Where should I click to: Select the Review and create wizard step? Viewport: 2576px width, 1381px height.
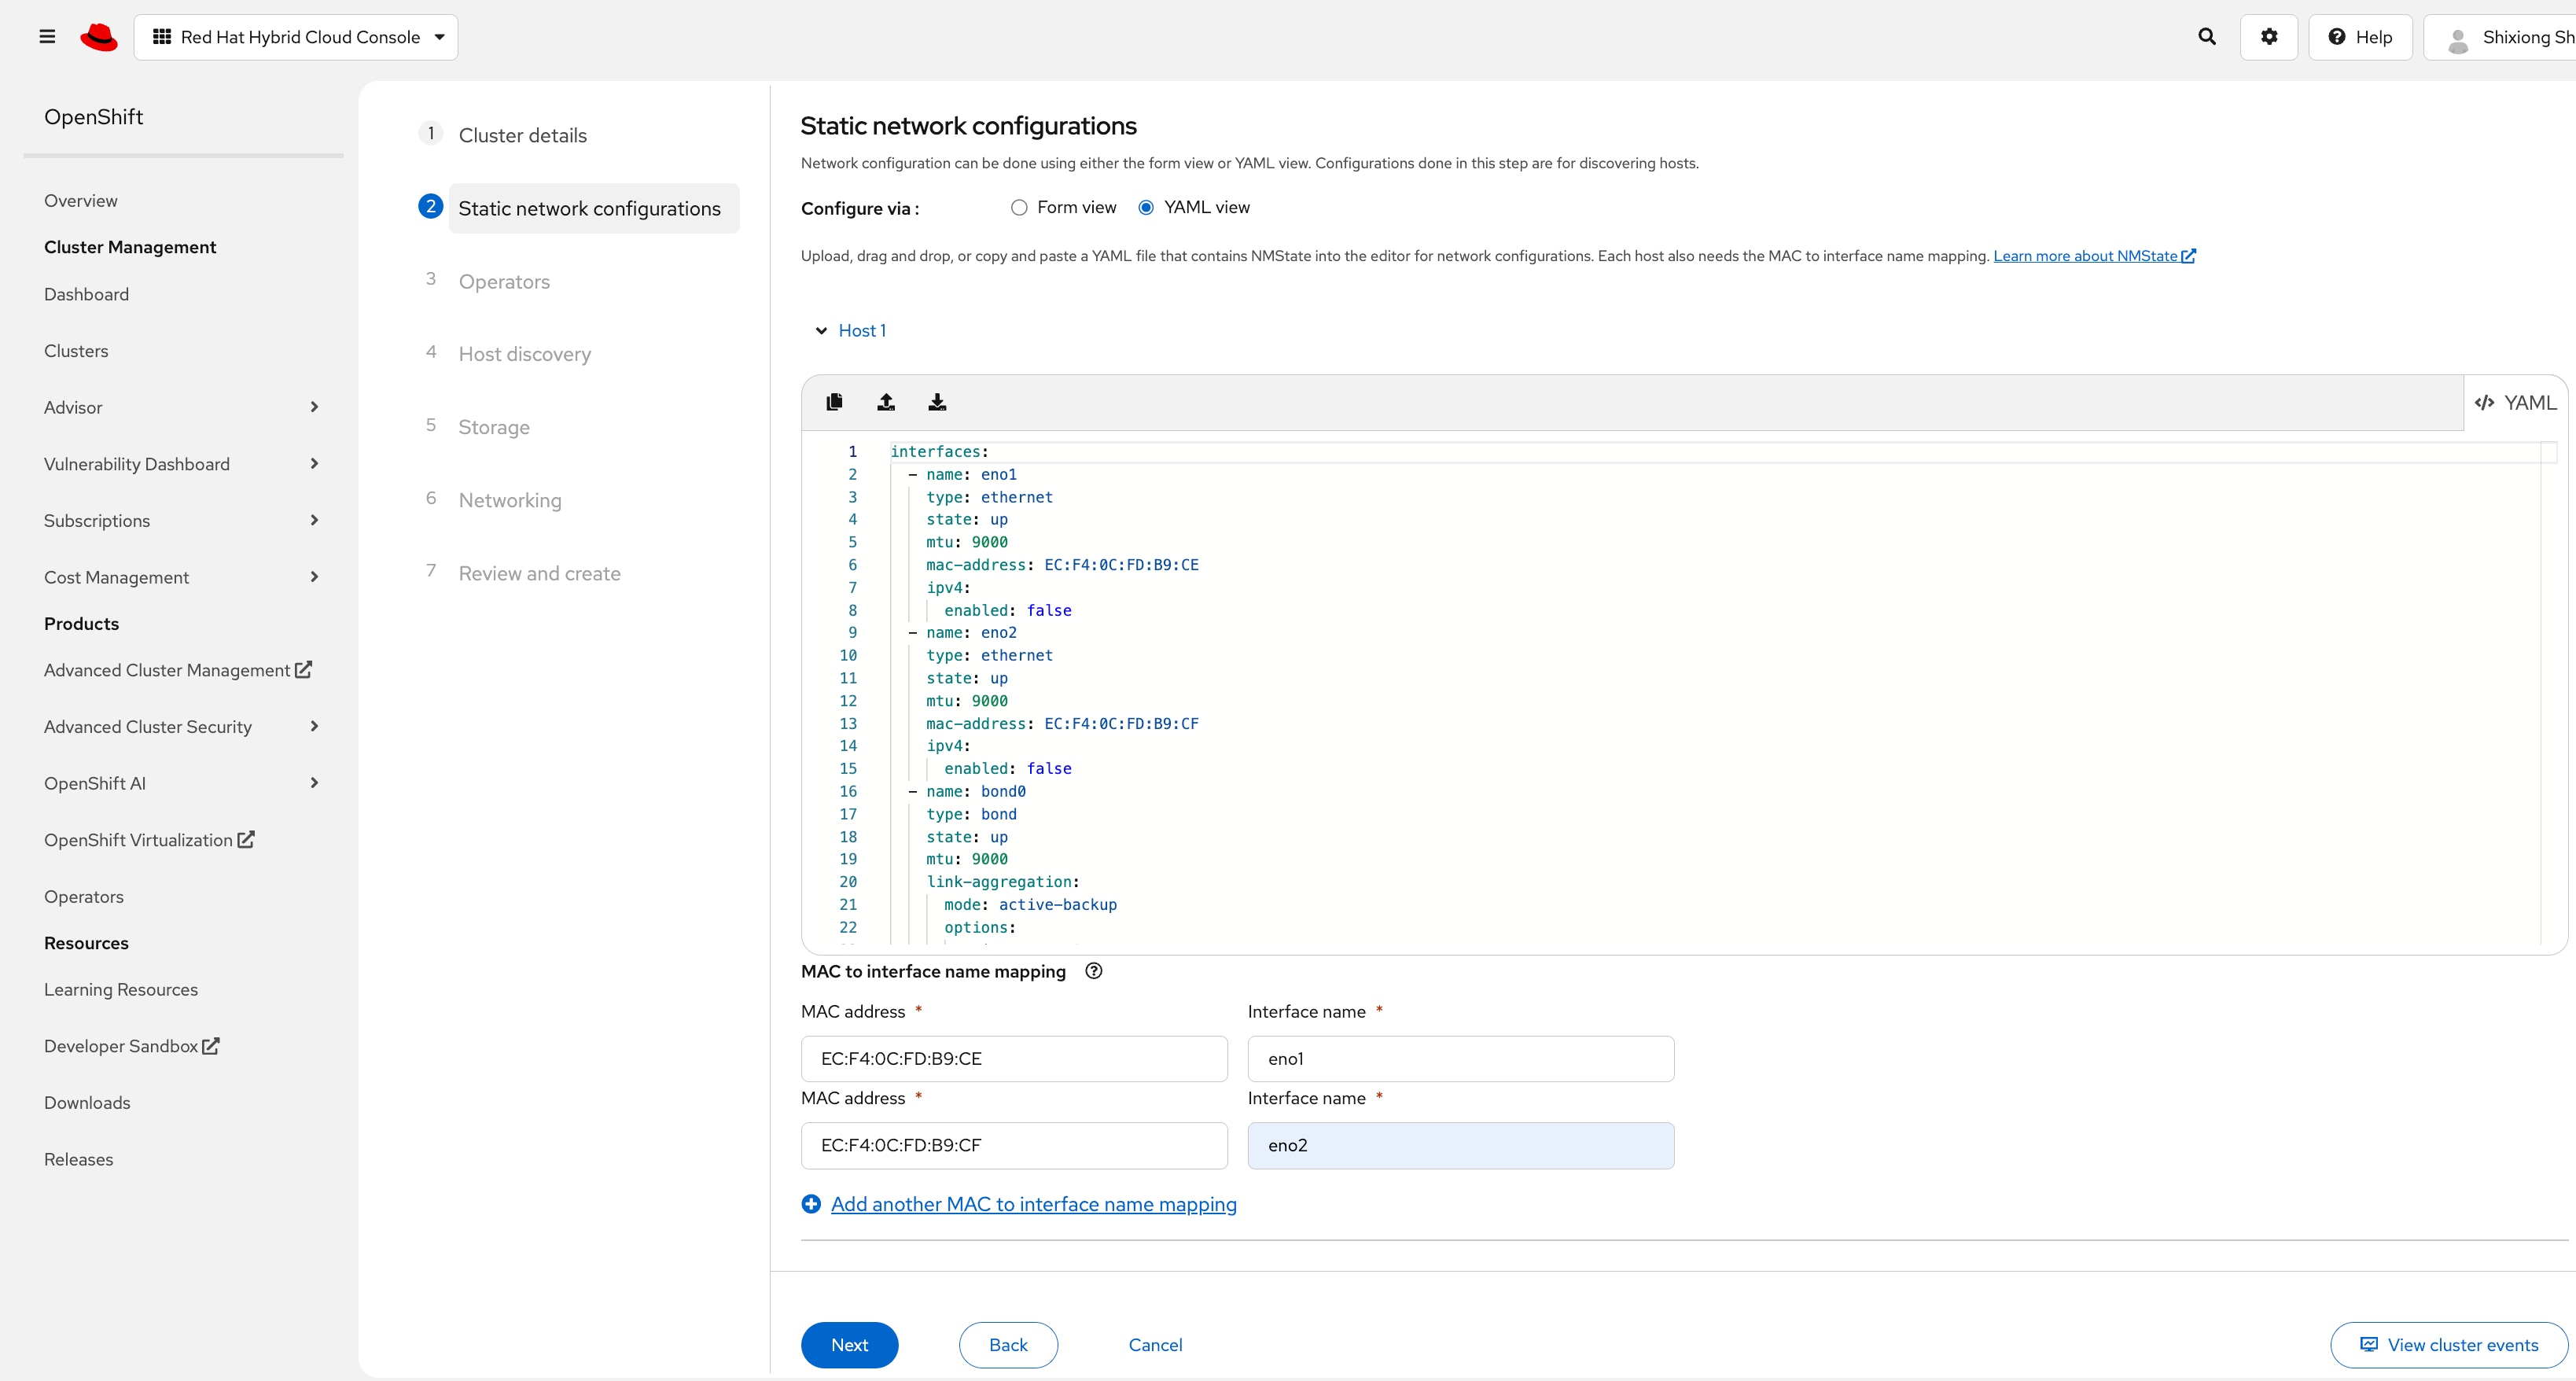540,573
